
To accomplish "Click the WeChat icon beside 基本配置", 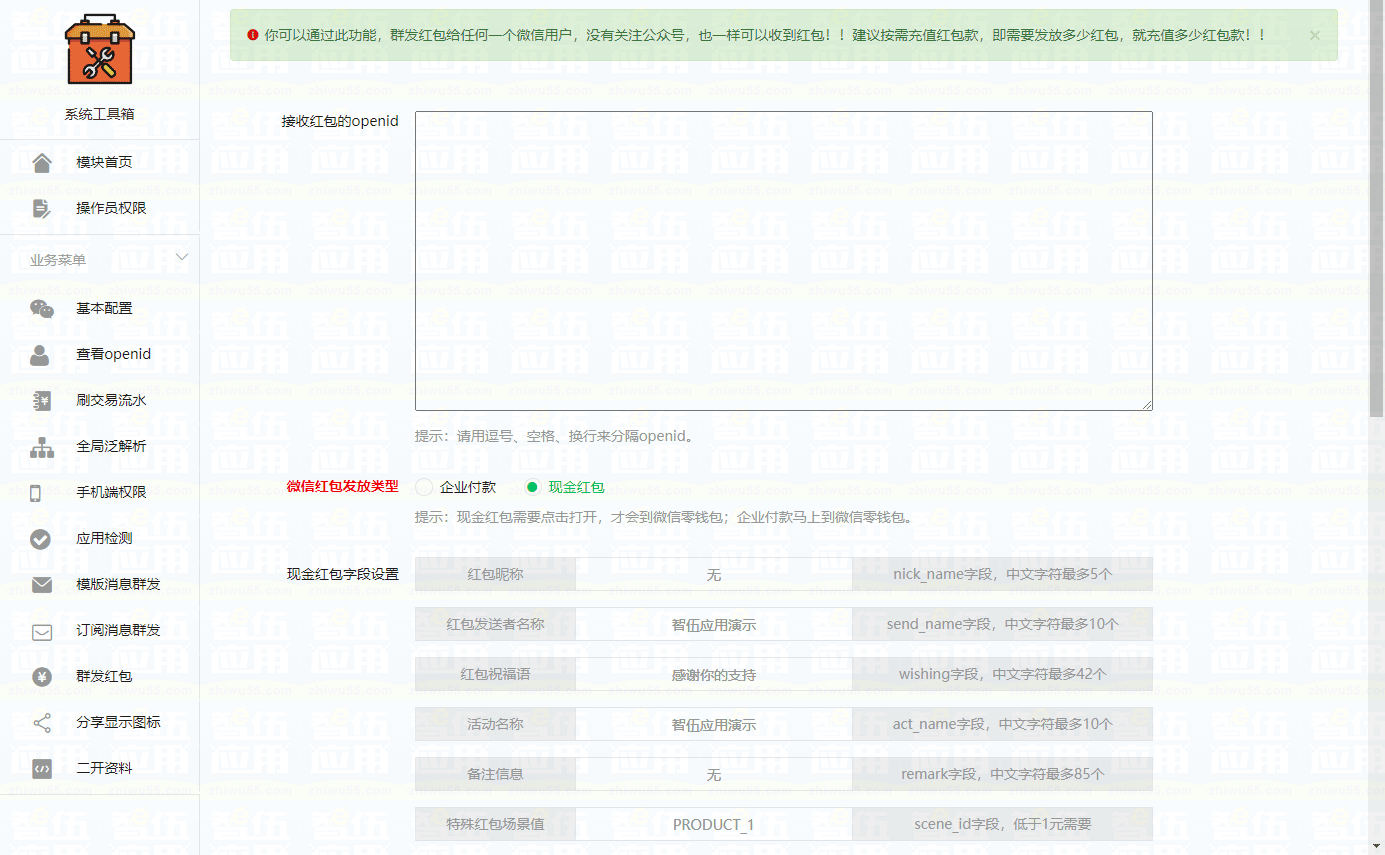I will (x=41, y=308).
